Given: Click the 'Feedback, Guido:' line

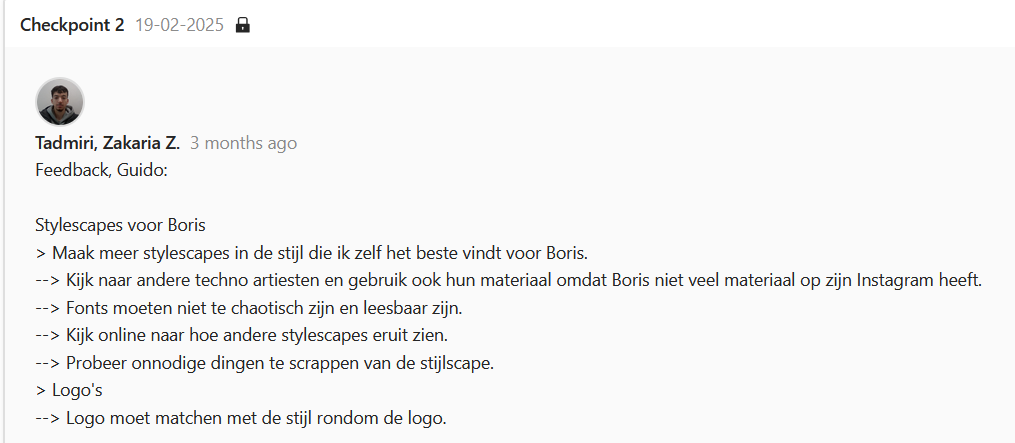Looking at the screenshot, I should click(x=101, y=170).
